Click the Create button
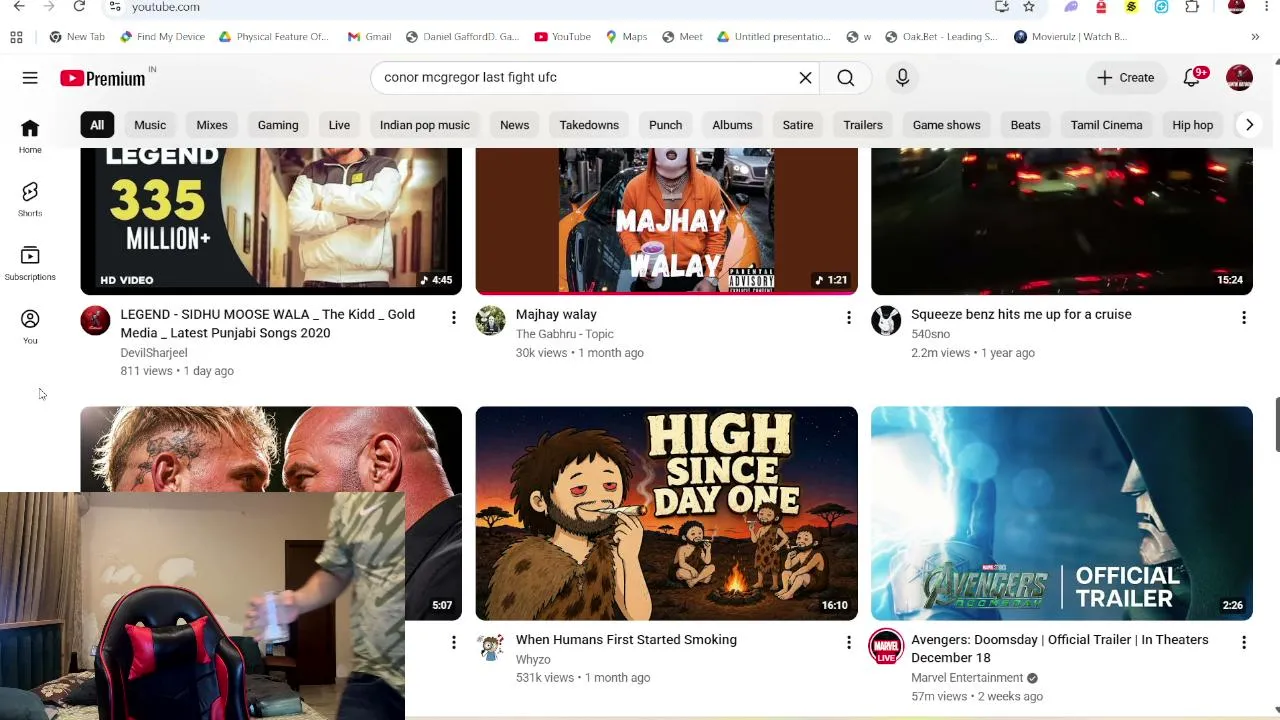This screenshot has height=720, width=1280. (1126, 77)
